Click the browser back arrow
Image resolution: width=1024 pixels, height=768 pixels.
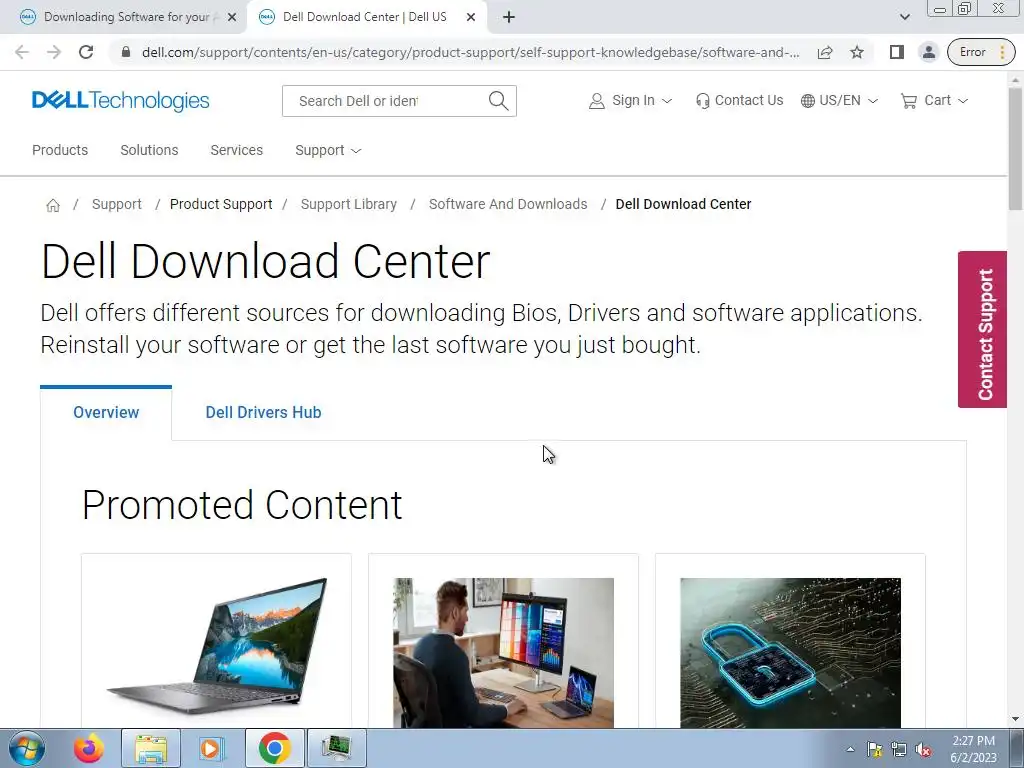[x=22, y=52]
